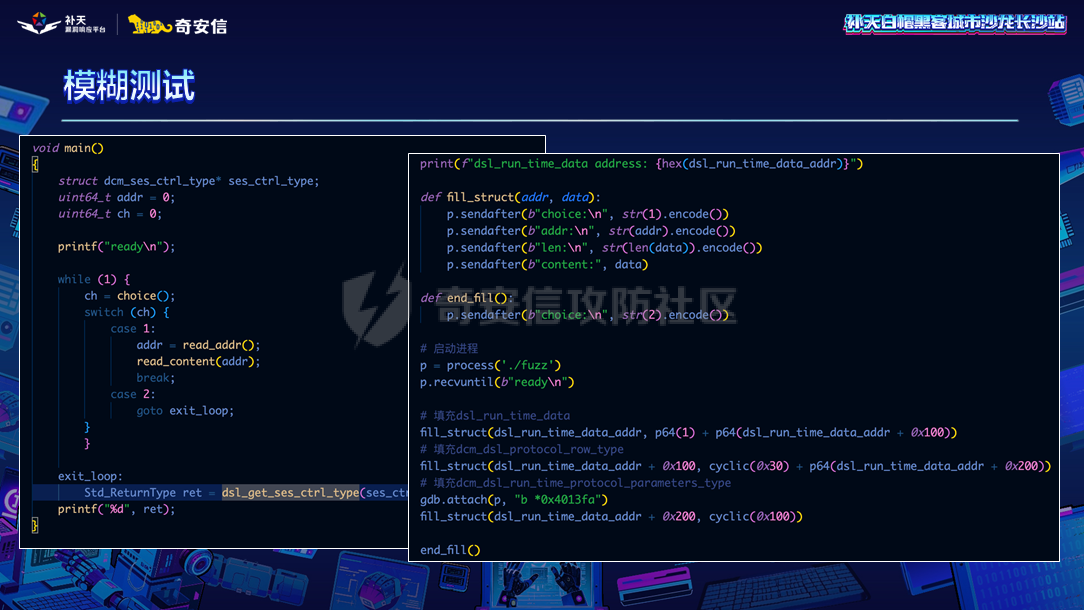Click the process('./fuzz') assignment line

pyautogui.click(x=490, y=365)
